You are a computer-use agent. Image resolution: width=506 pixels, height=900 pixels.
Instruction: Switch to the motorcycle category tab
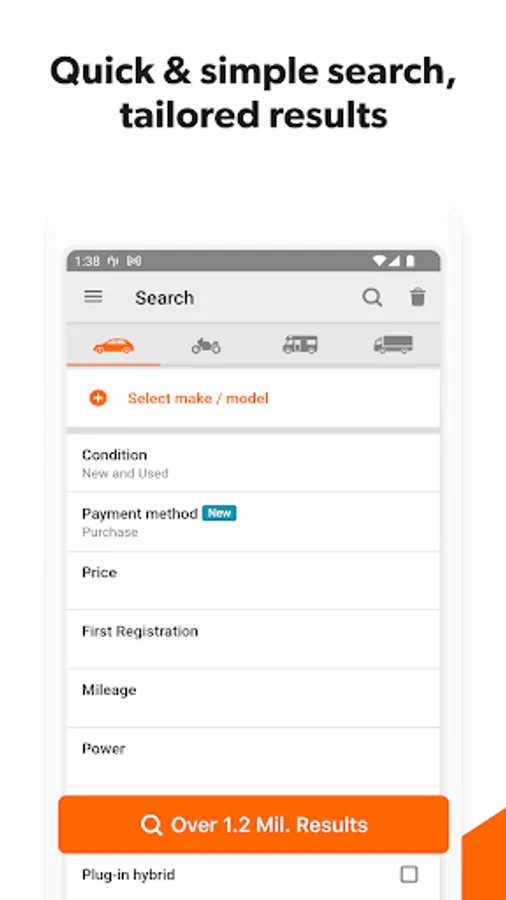[206, 346]
